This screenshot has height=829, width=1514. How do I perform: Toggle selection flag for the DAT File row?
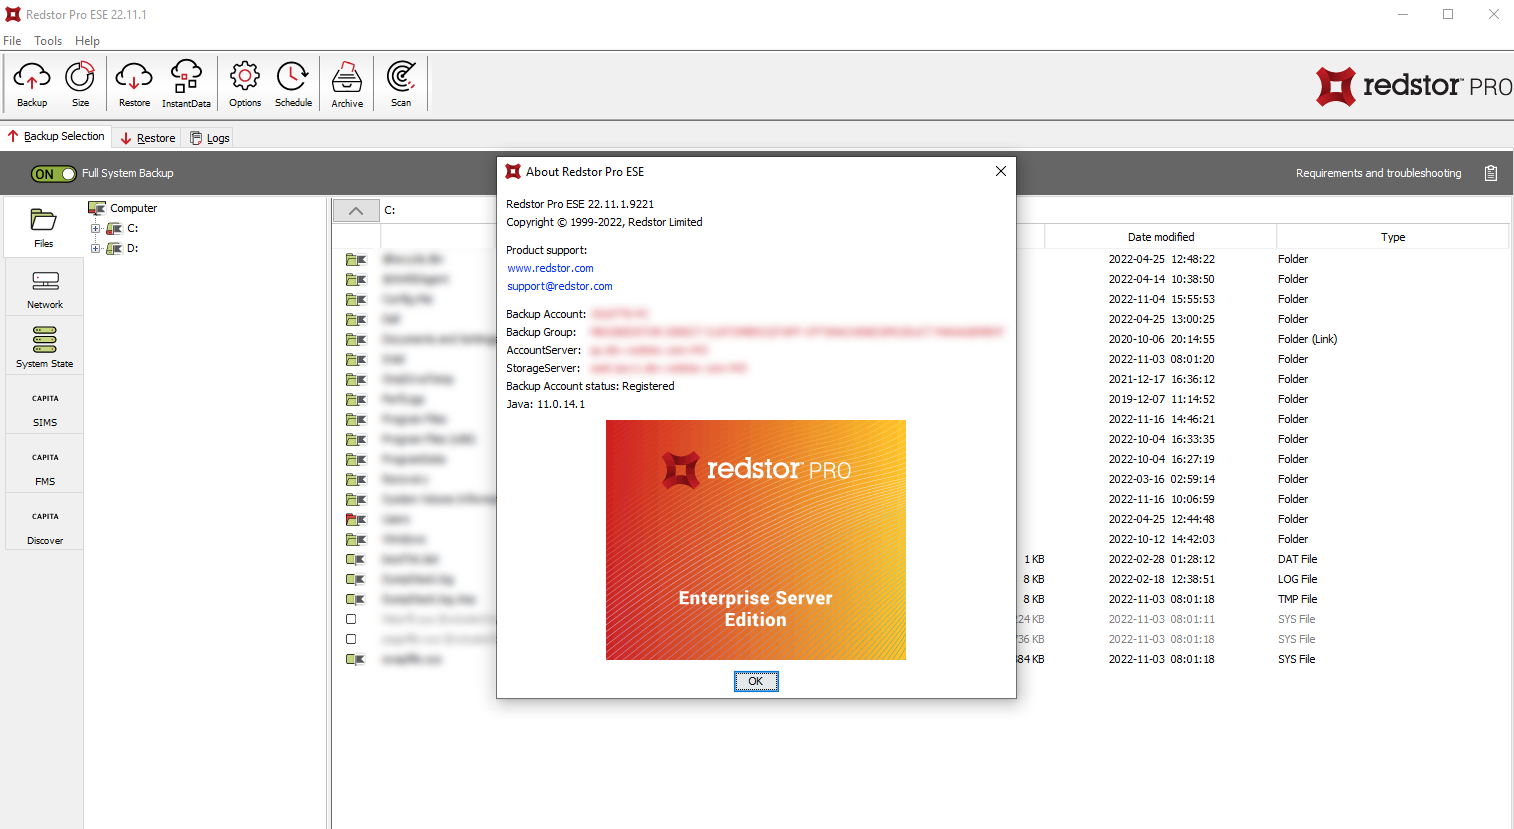(356, 559)
